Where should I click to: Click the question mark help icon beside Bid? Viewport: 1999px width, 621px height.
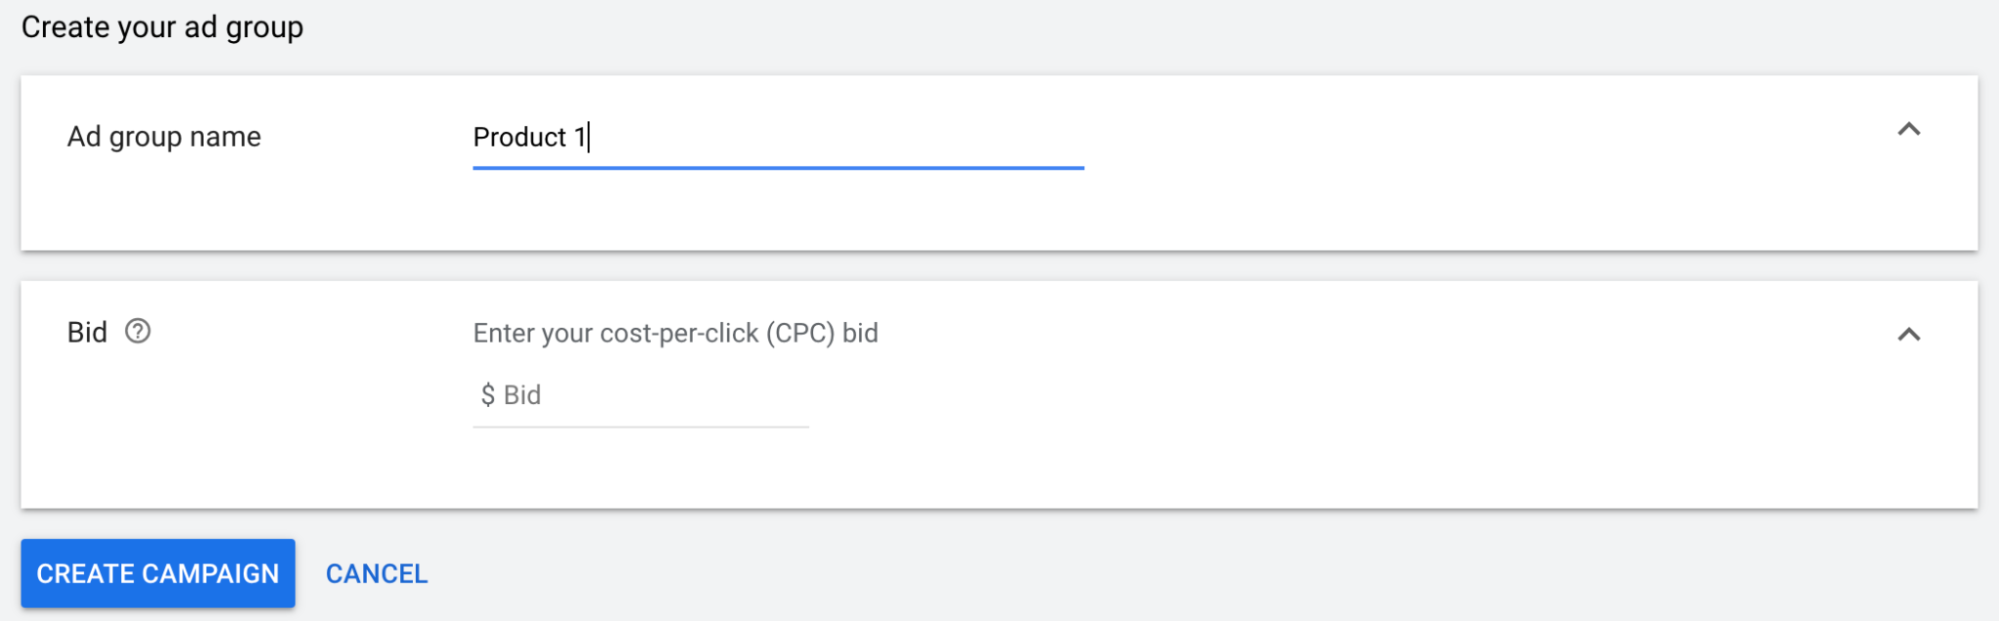click(x=138, y=331)
